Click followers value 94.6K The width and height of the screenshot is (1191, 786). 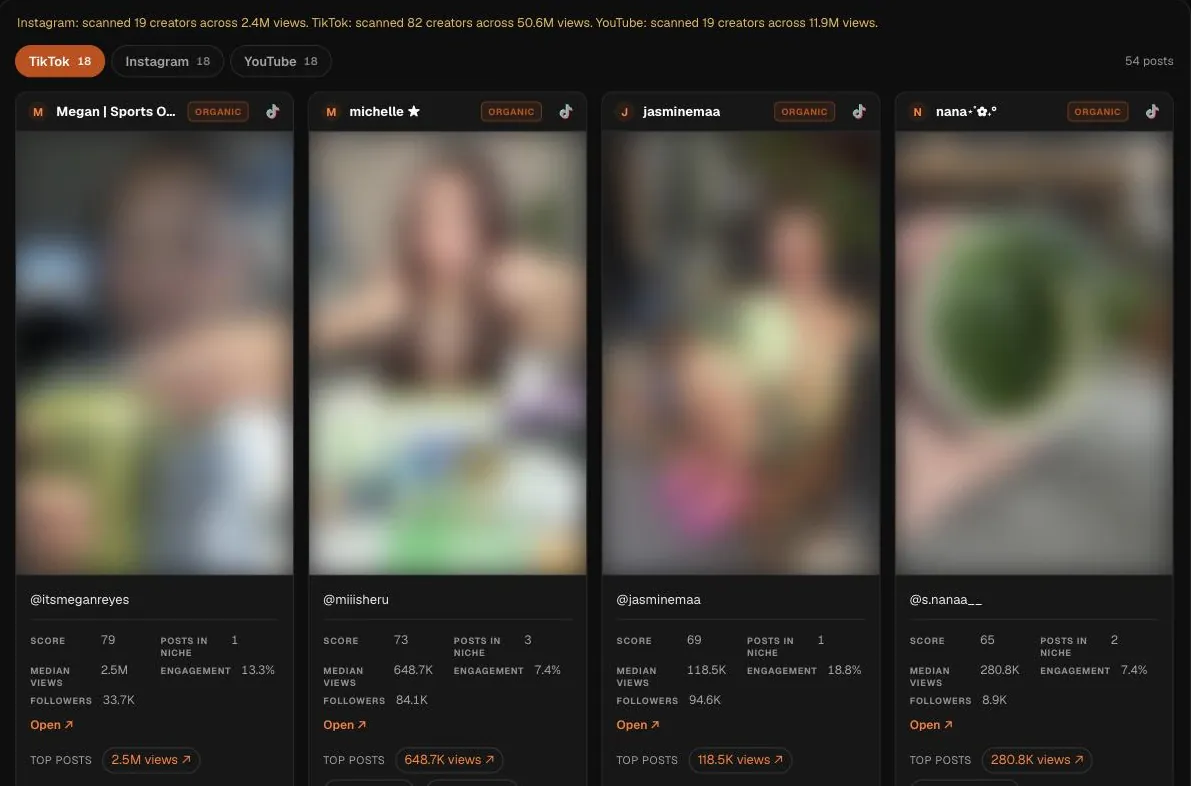coord(705,700)
